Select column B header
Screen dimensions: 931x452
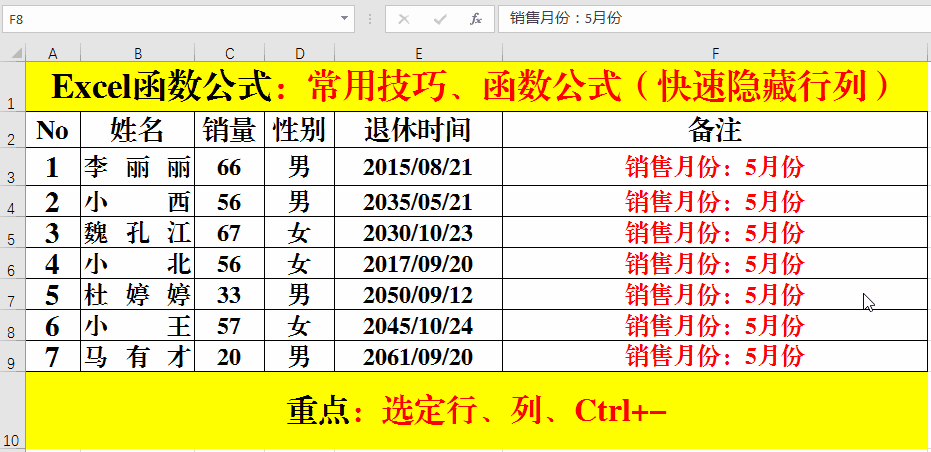point(138,54)
